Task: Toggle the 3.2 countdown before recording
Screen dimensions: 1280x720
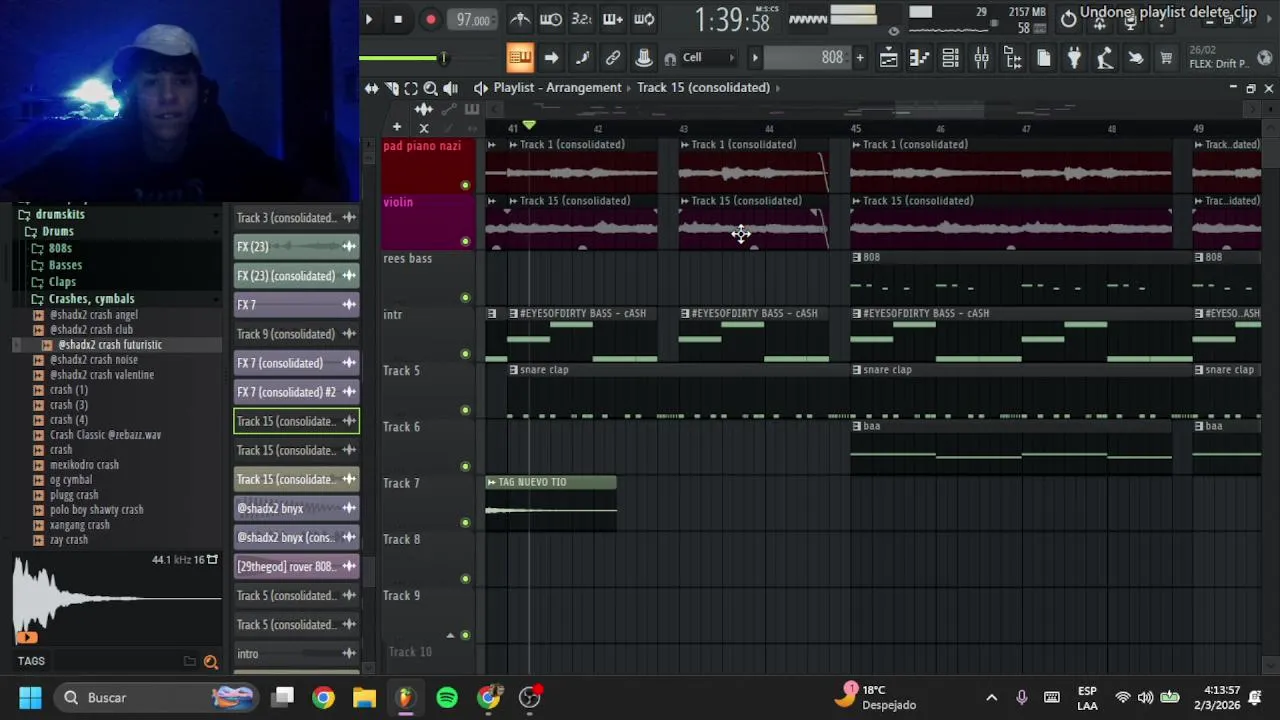Action: [x=582, y=19]
